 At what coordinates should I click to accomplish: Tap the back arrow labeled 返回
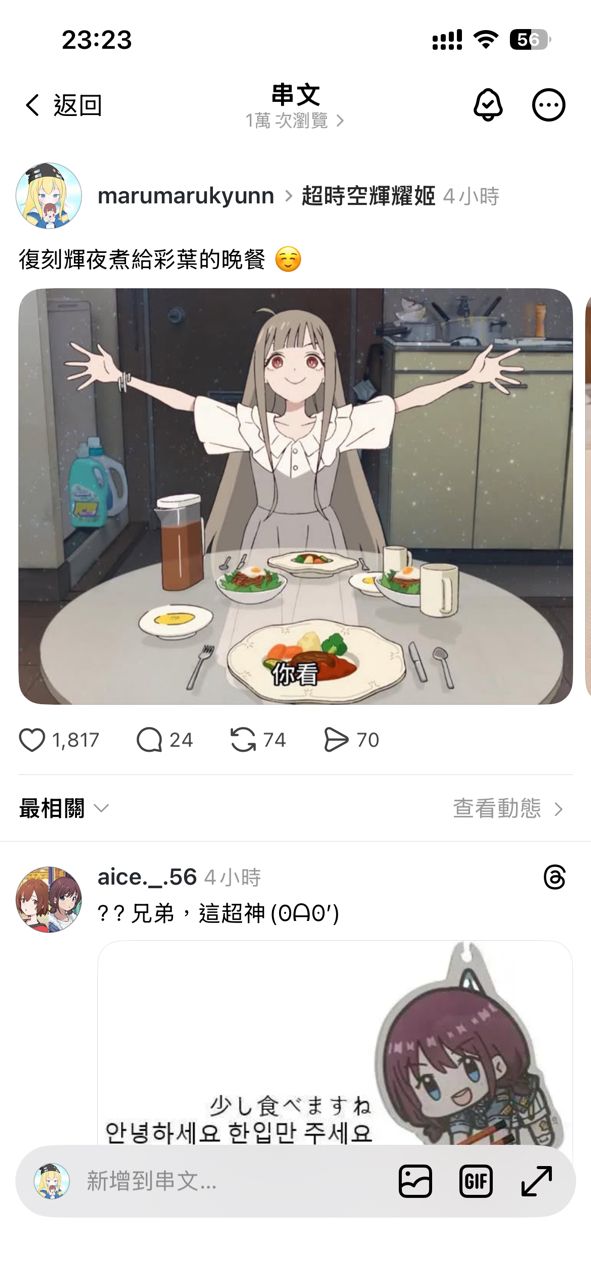pos(63,105)
